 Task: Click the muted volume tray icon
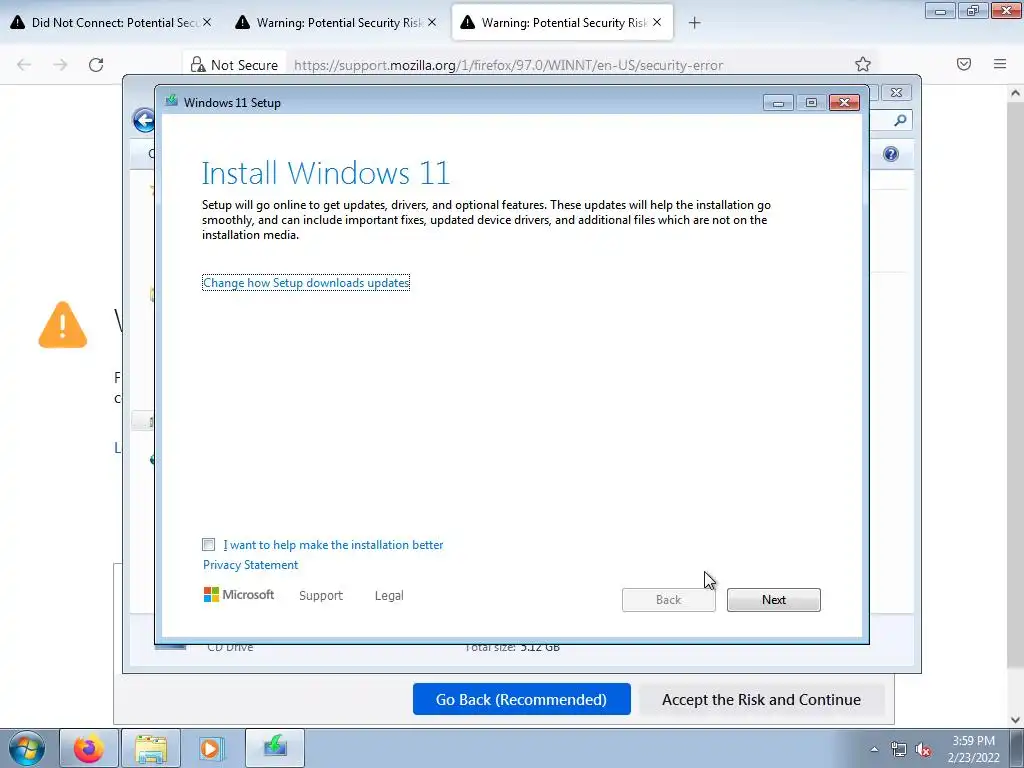pyautogui.click(x=923, y=749)
